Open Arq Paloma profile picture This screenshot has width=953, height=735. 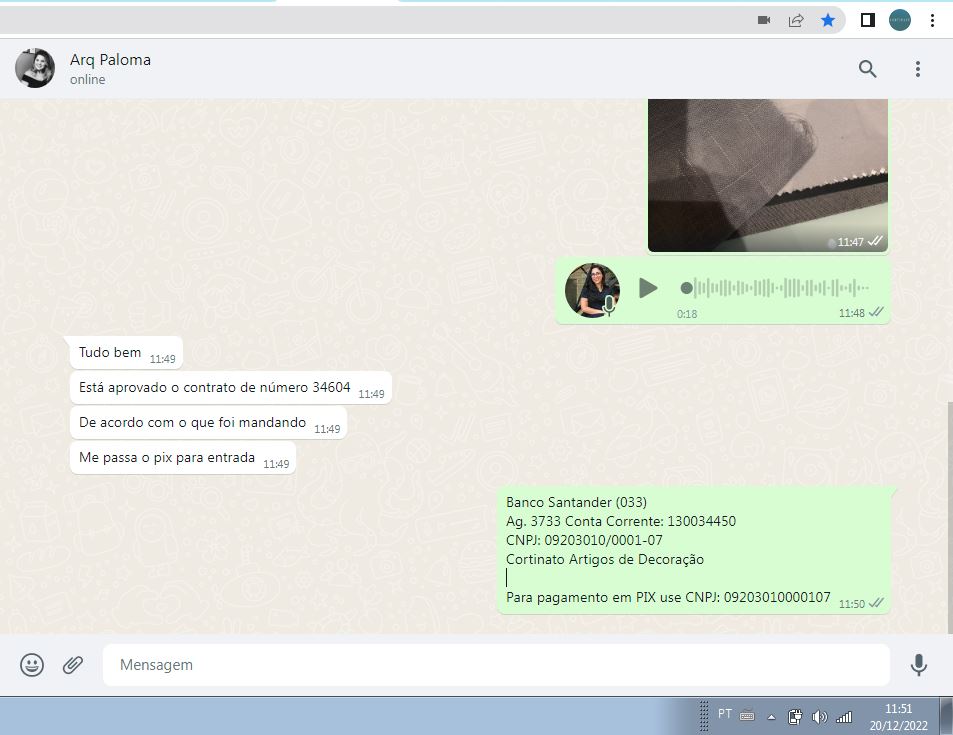35,68
